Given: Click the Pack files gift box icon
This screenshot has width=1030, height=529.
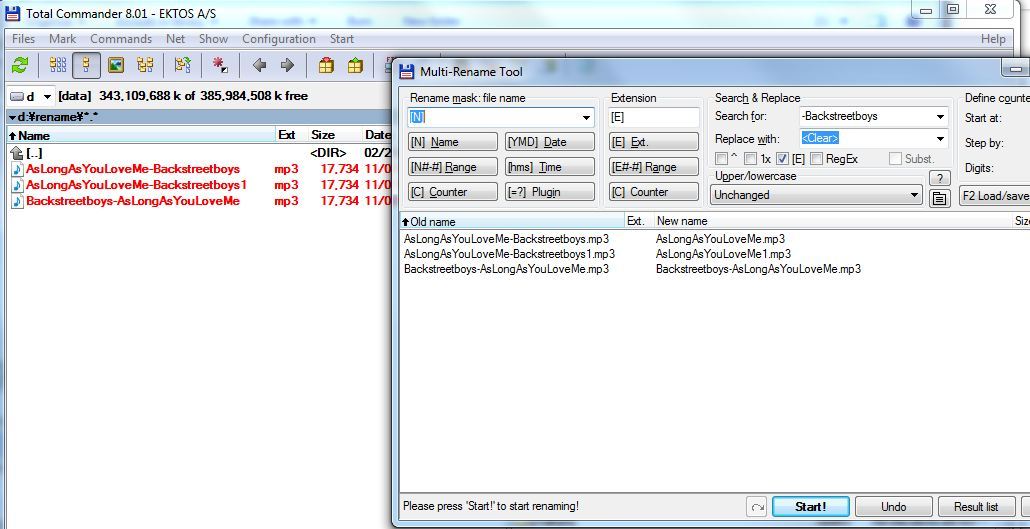Looking at the screenshot, I should (x=326, y=65).
